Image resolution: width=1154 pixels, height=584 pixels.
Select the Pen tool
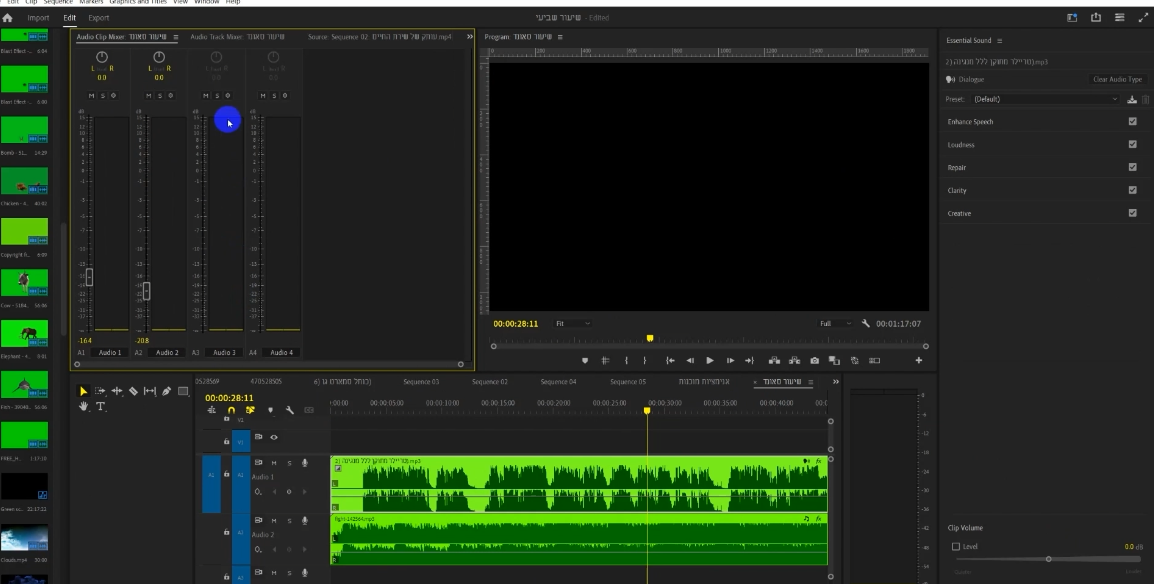[167, 391]
